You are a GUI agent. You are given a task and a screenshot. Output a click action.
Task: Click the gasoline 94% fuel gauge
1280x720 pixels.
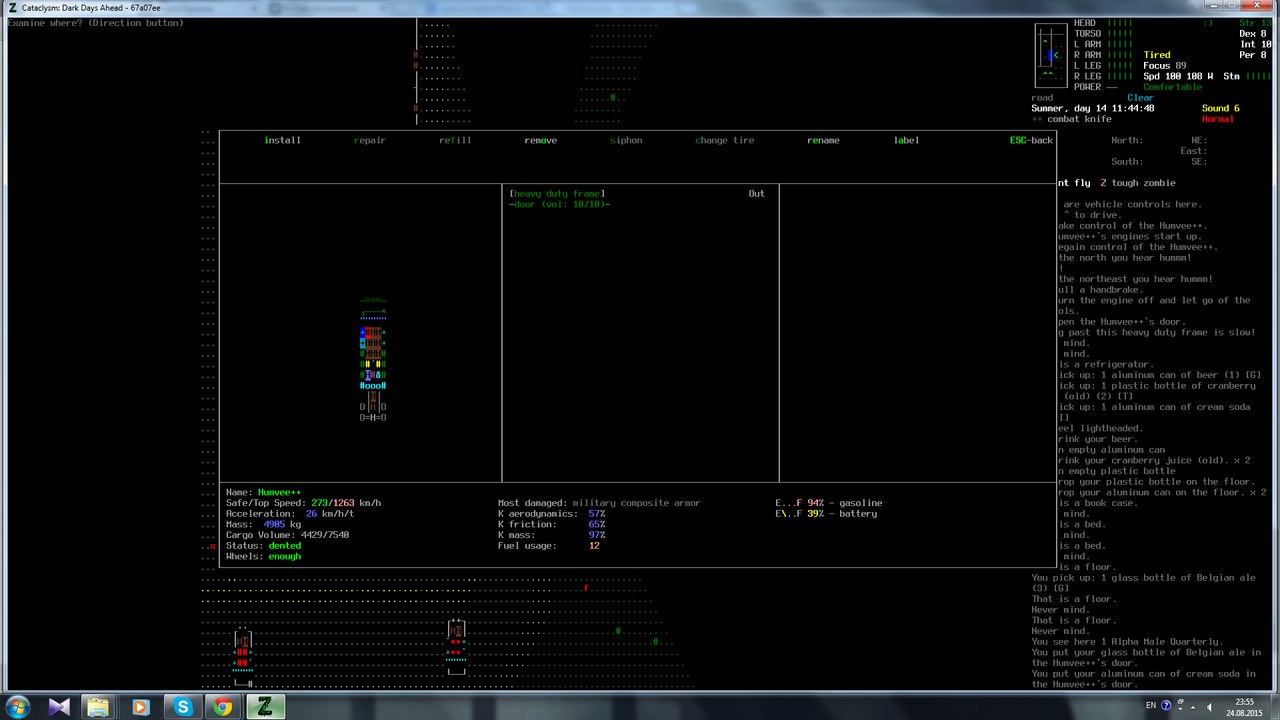point(829,503)
